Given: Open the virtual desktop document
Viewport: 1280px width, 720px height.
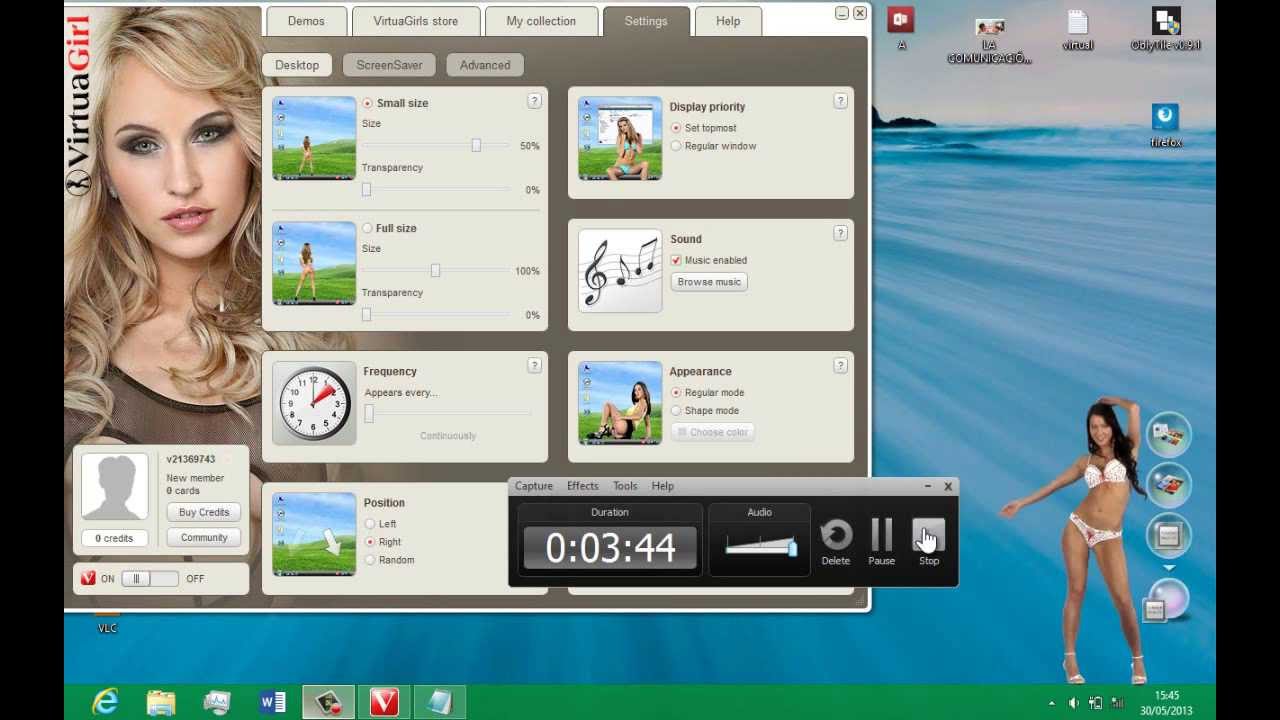Looking at the screenshot, I should pyautogui.click(x=1077, y=30).
